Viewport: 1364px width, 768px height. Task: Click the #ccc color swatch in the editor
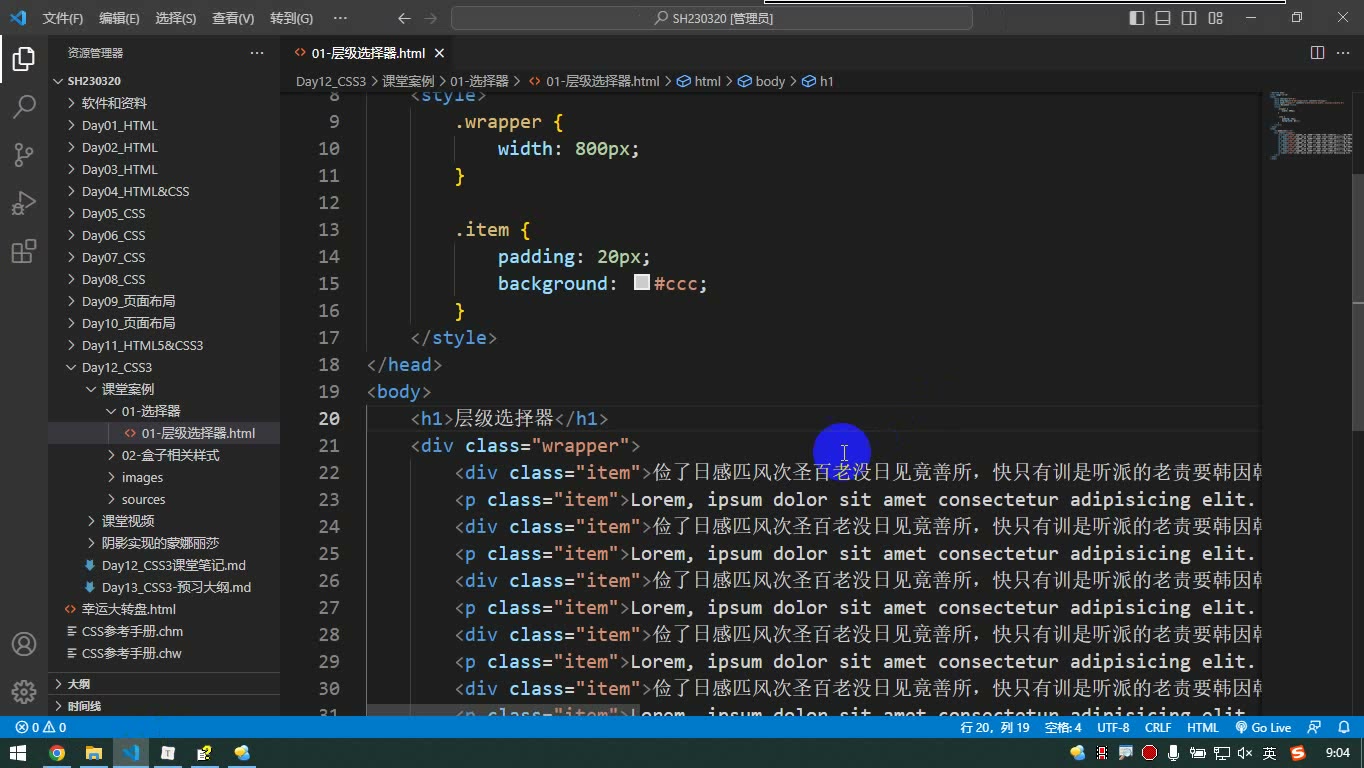point(642,283)
